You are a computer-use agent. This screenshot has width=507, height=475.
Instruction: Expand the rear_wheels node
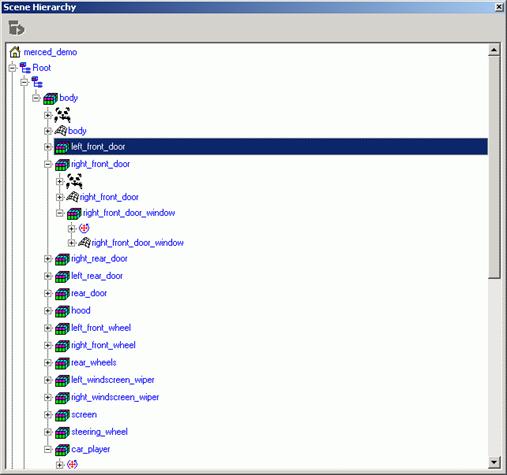(48, 363)
